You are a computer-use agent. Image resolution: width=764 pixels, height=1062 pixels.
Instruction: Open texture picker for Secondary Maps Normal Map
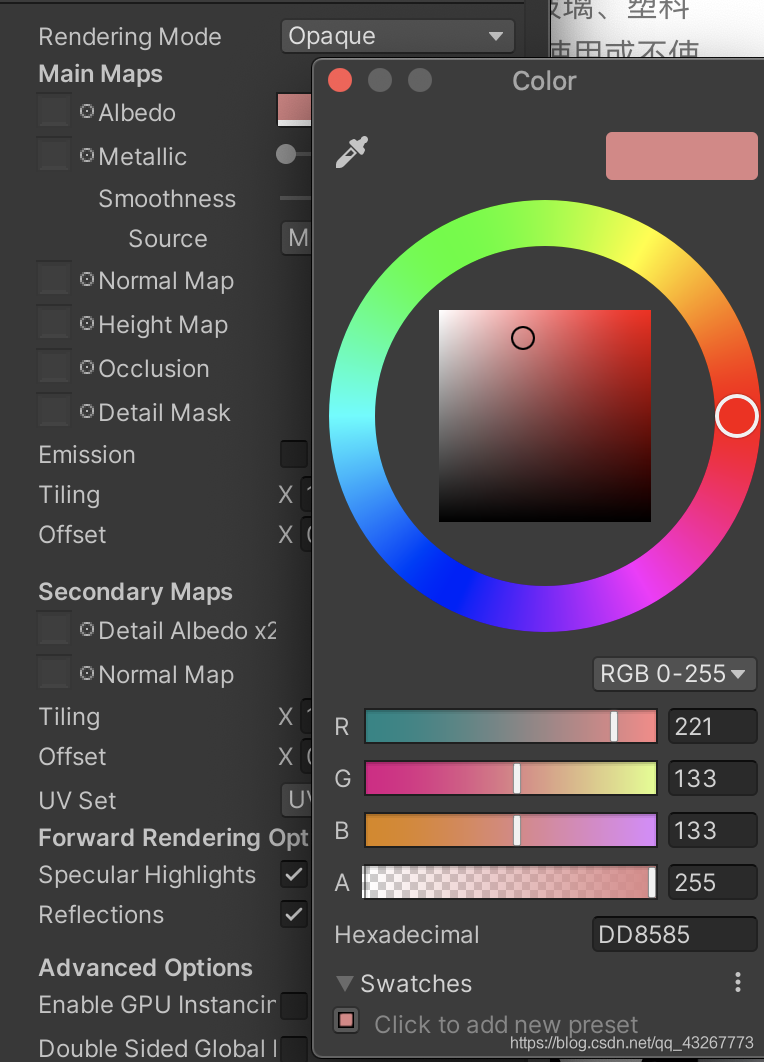pyautogui.click(x=86, y=674)
